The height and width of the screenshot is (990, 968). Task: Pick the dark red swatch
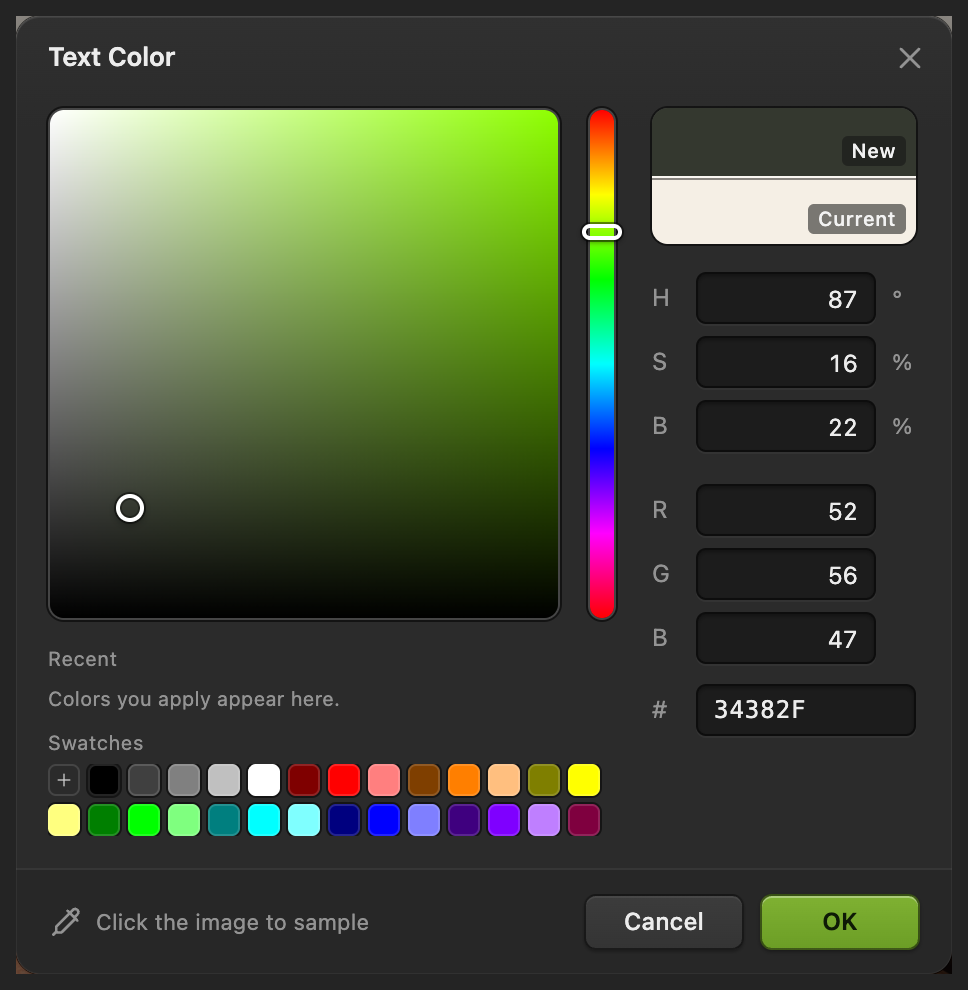click(x=304, y=780)
